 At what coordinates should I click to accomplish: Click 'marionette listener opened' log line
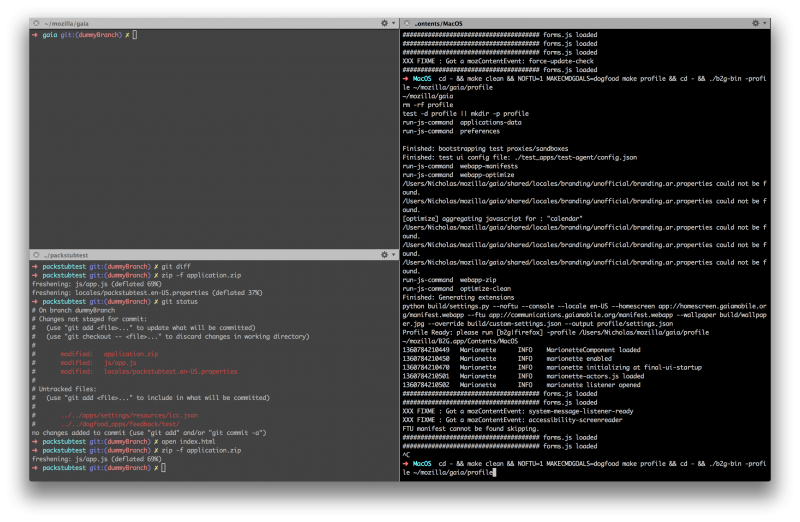[x=521, y=385]
